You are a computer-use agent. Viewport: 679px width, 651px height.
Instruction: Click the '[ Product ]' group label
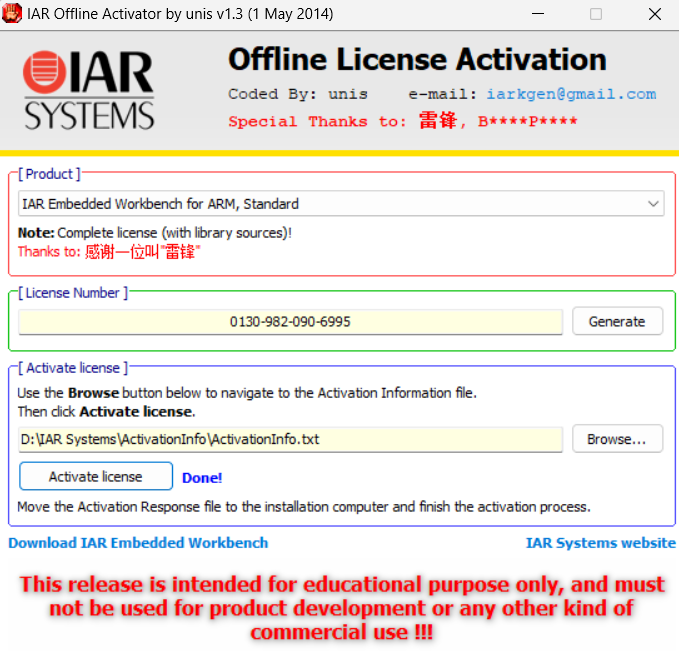[49, 174]
